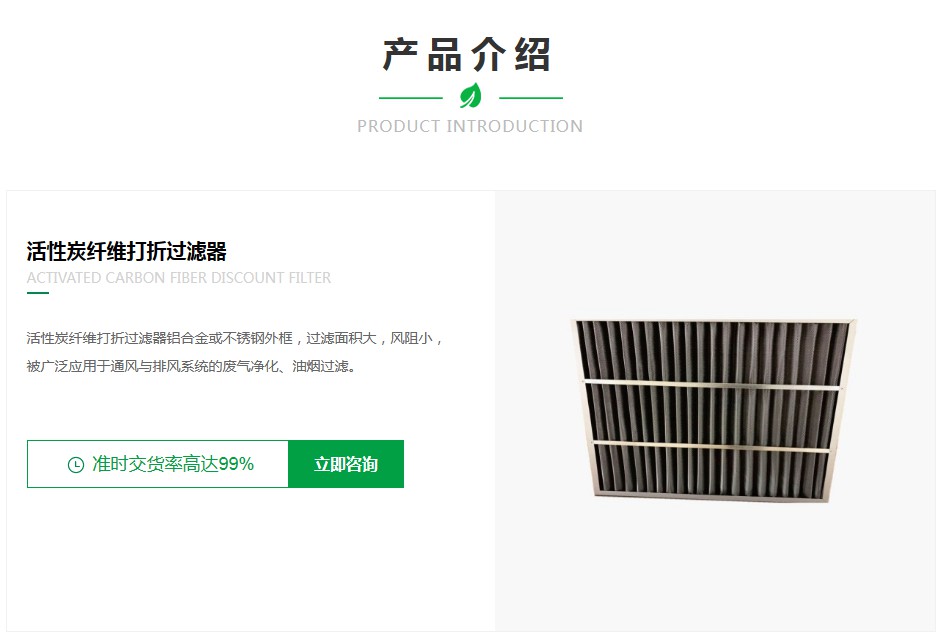Click the 活性炭纤维打折过滤器 product title

tap(126, 251)
